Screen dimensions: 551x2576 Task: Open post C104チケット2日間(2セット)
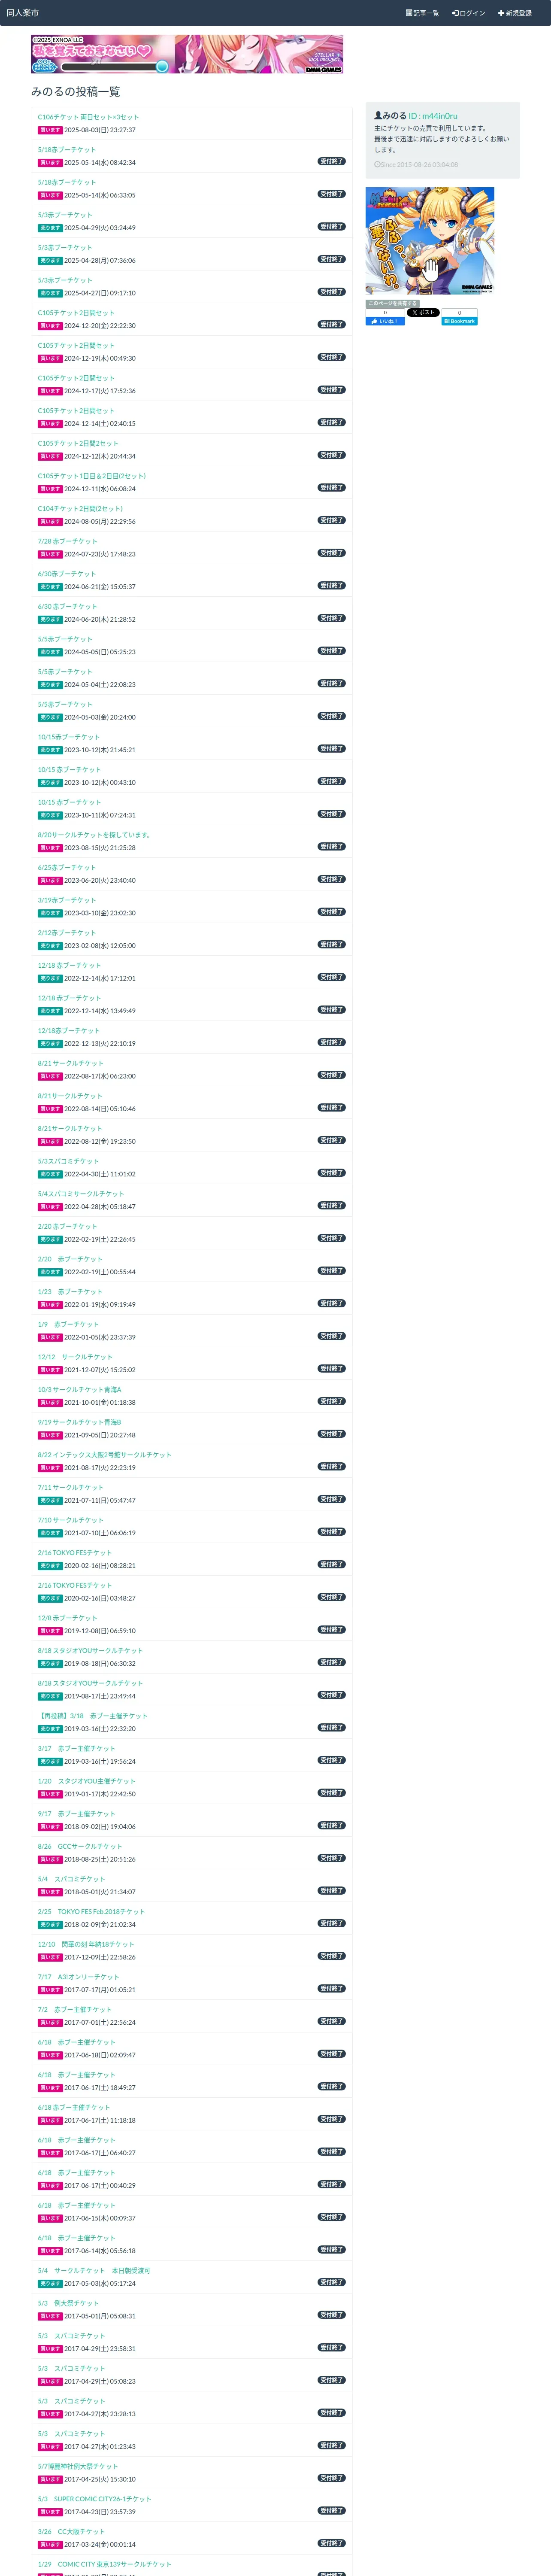click(x=80, y=508)
